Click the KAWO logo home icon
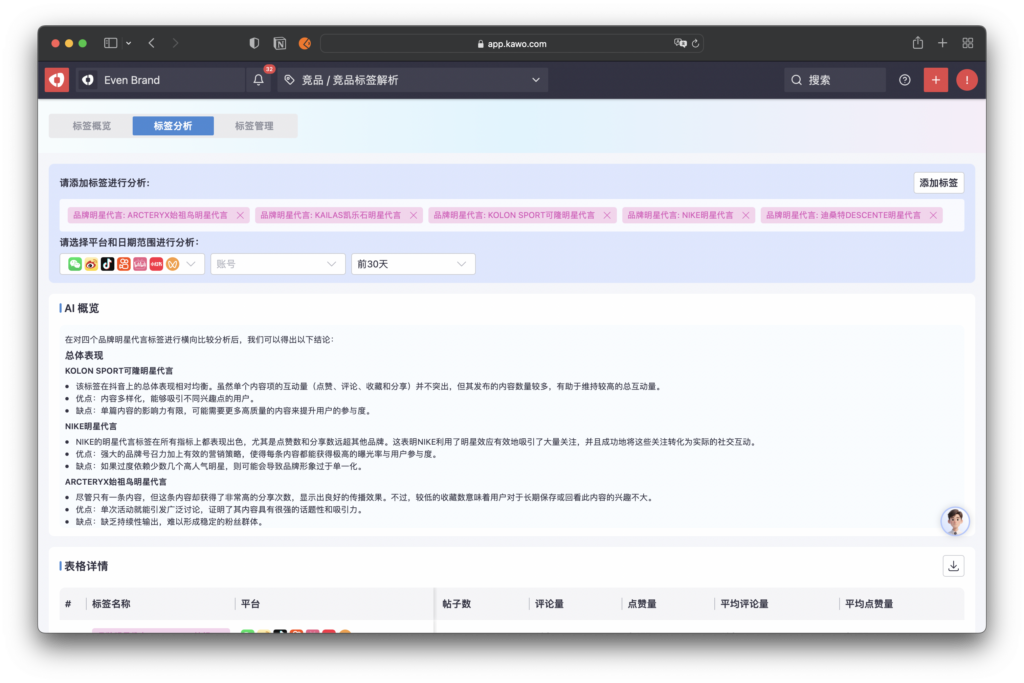The image size is (1024, 683). [57, 80]
